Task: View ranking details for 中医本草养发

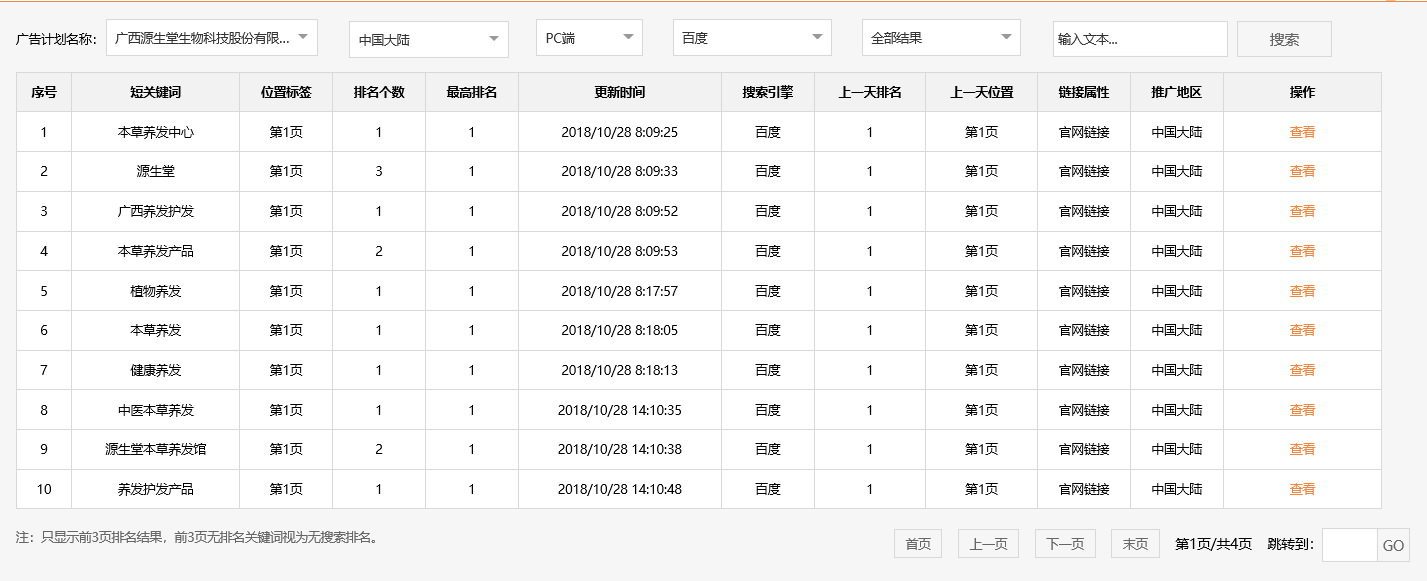Action: point(1301,409)
